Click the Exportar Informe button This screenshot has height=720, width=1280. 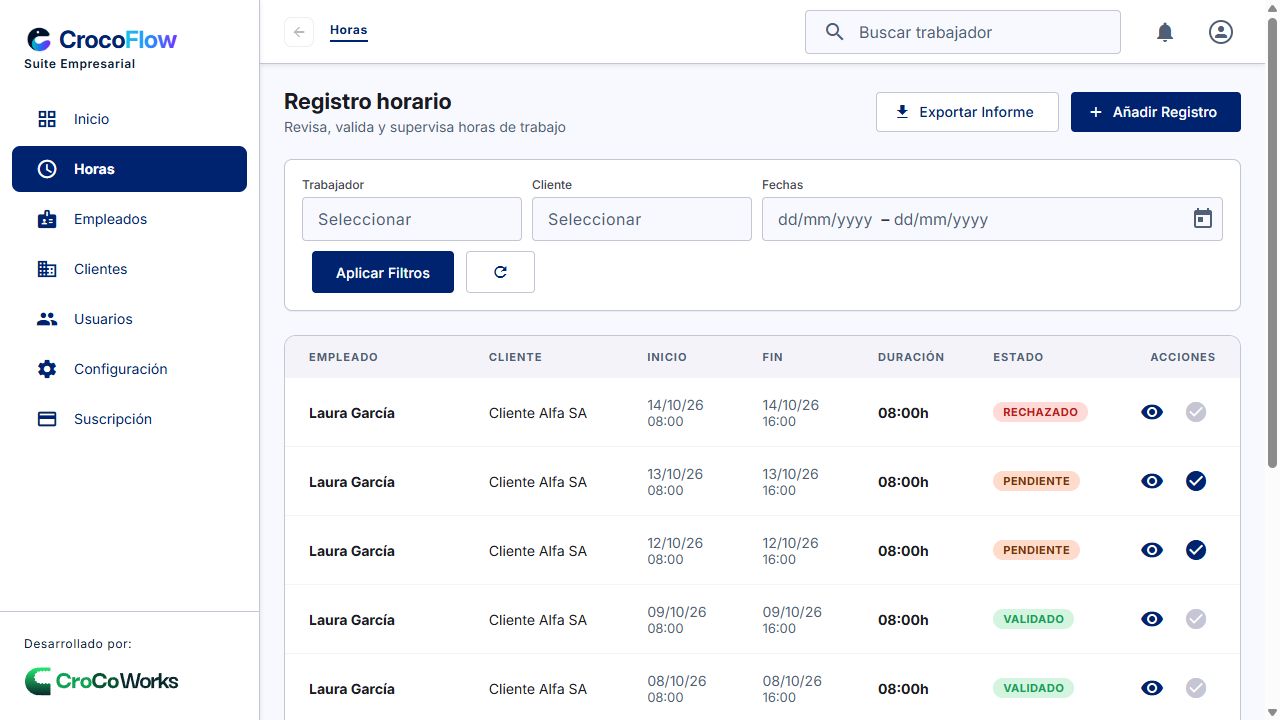(967, 112)
